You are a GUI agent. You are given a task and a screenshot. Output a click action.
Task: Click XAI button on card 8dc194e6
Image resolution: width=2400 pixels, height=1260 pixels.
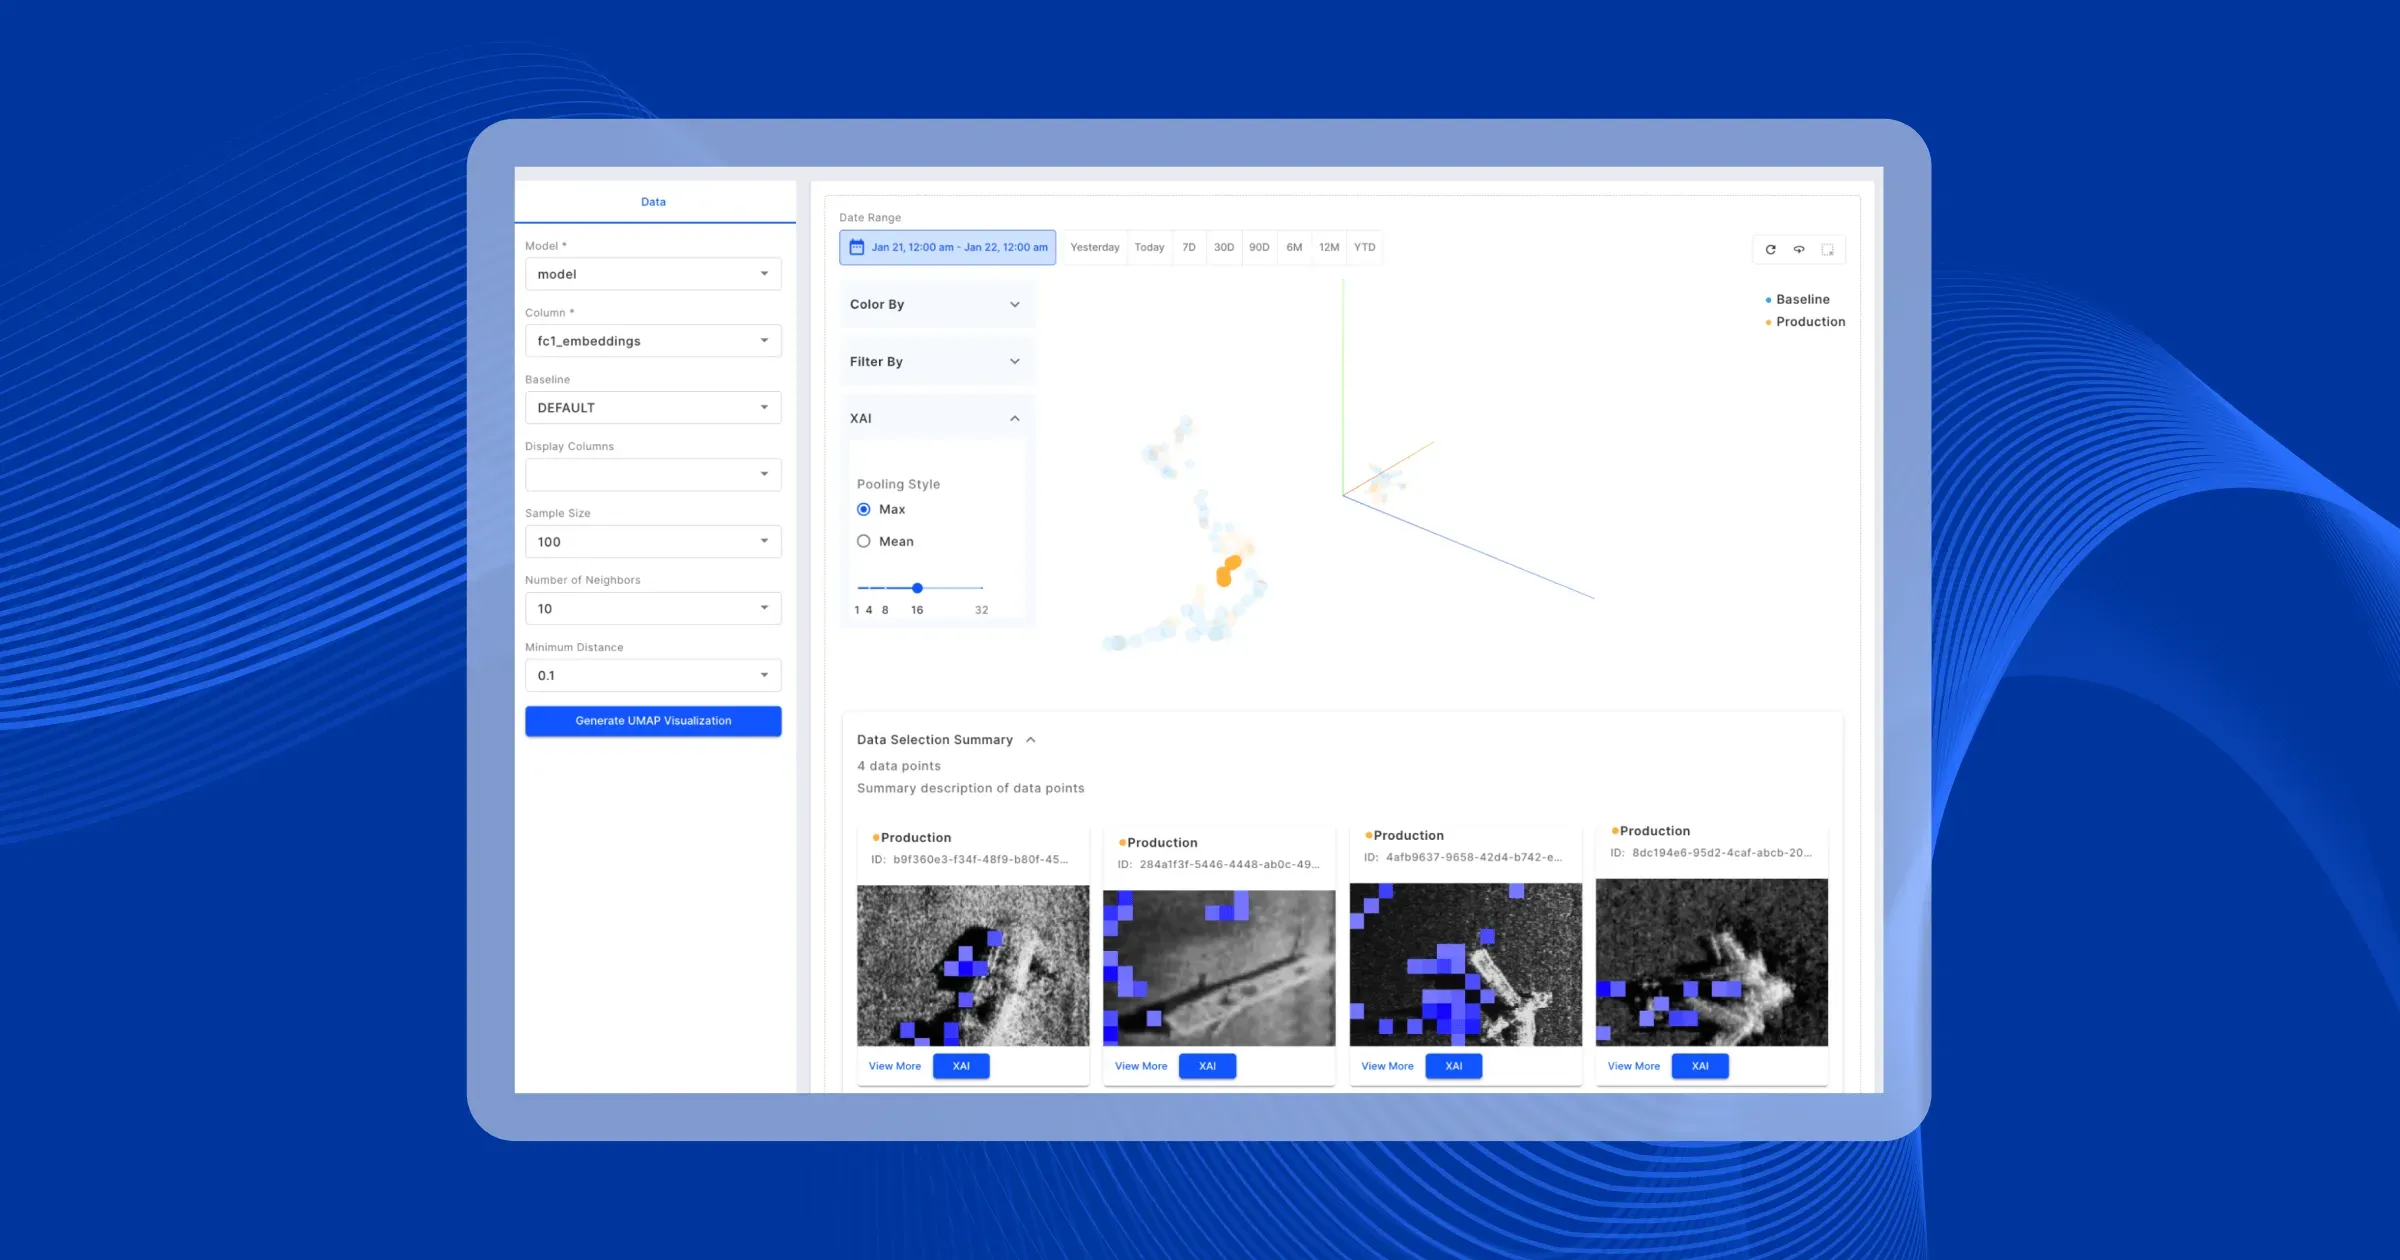coord(1700,1066)
